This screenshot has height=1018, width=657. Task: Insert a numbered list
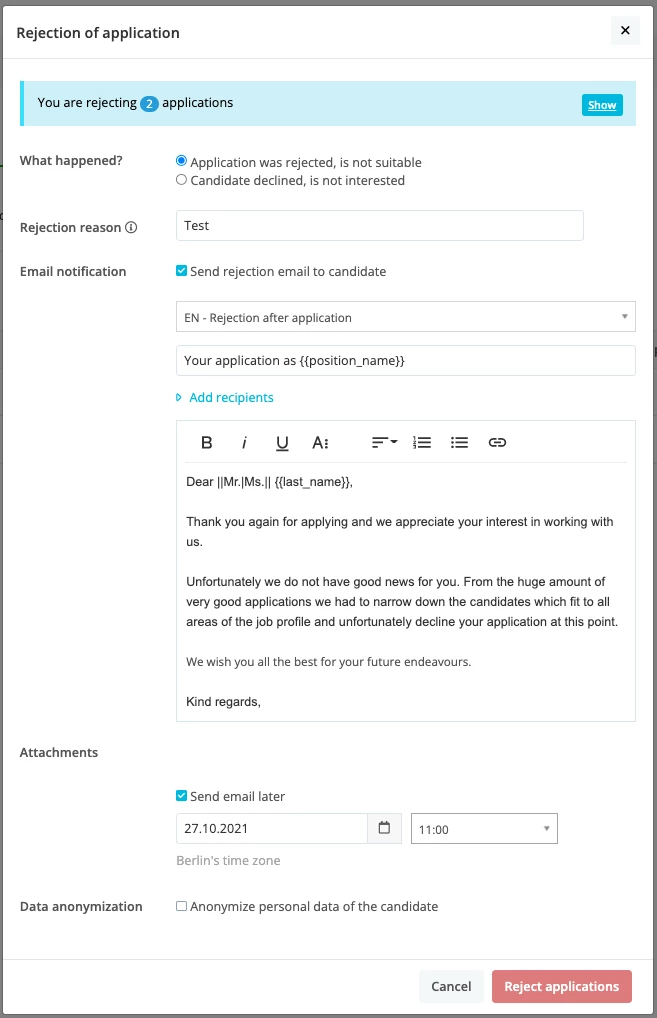point(422,443)
